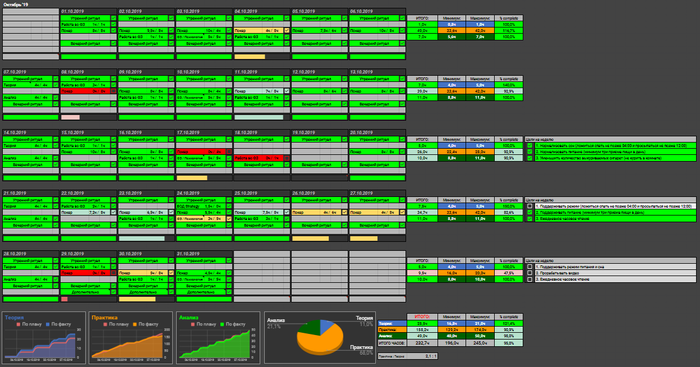Screen dimensions: 700x367
Task: Click the pink progress bar under 08.10.2019
Action: pyautogui.click(x=70, y=117)
